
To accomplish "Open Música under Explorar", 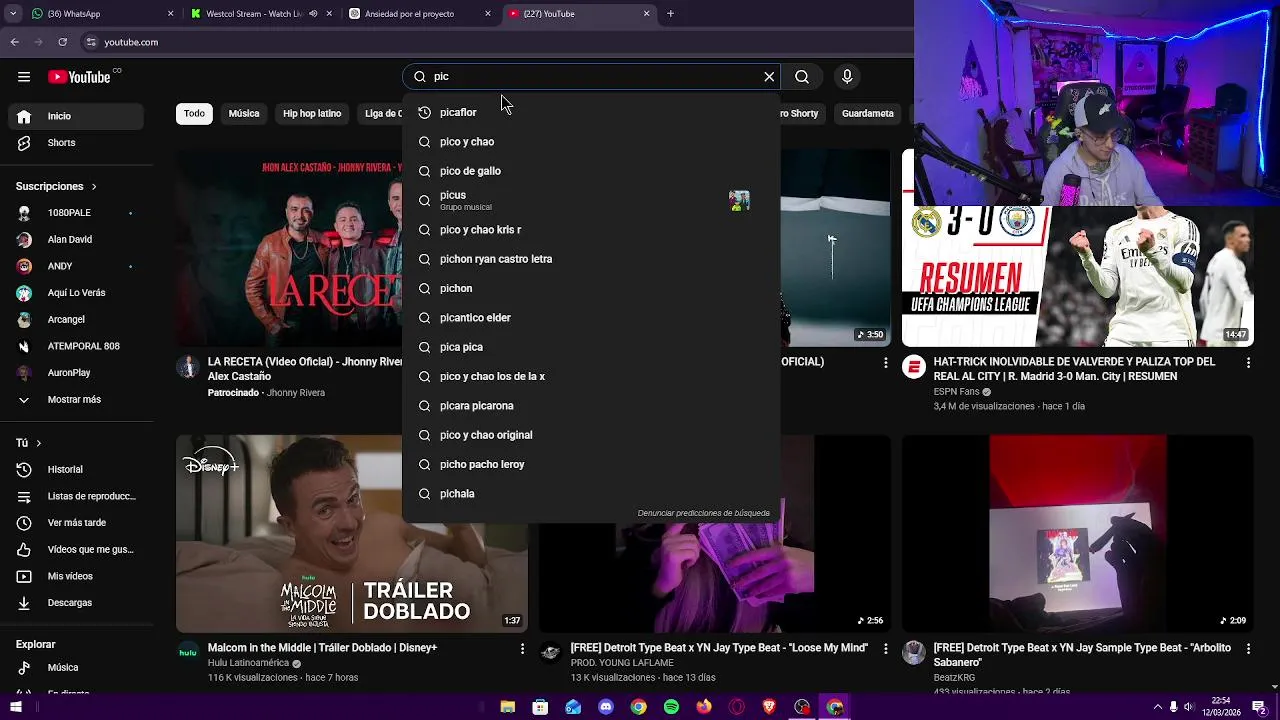I will [76, 667].
